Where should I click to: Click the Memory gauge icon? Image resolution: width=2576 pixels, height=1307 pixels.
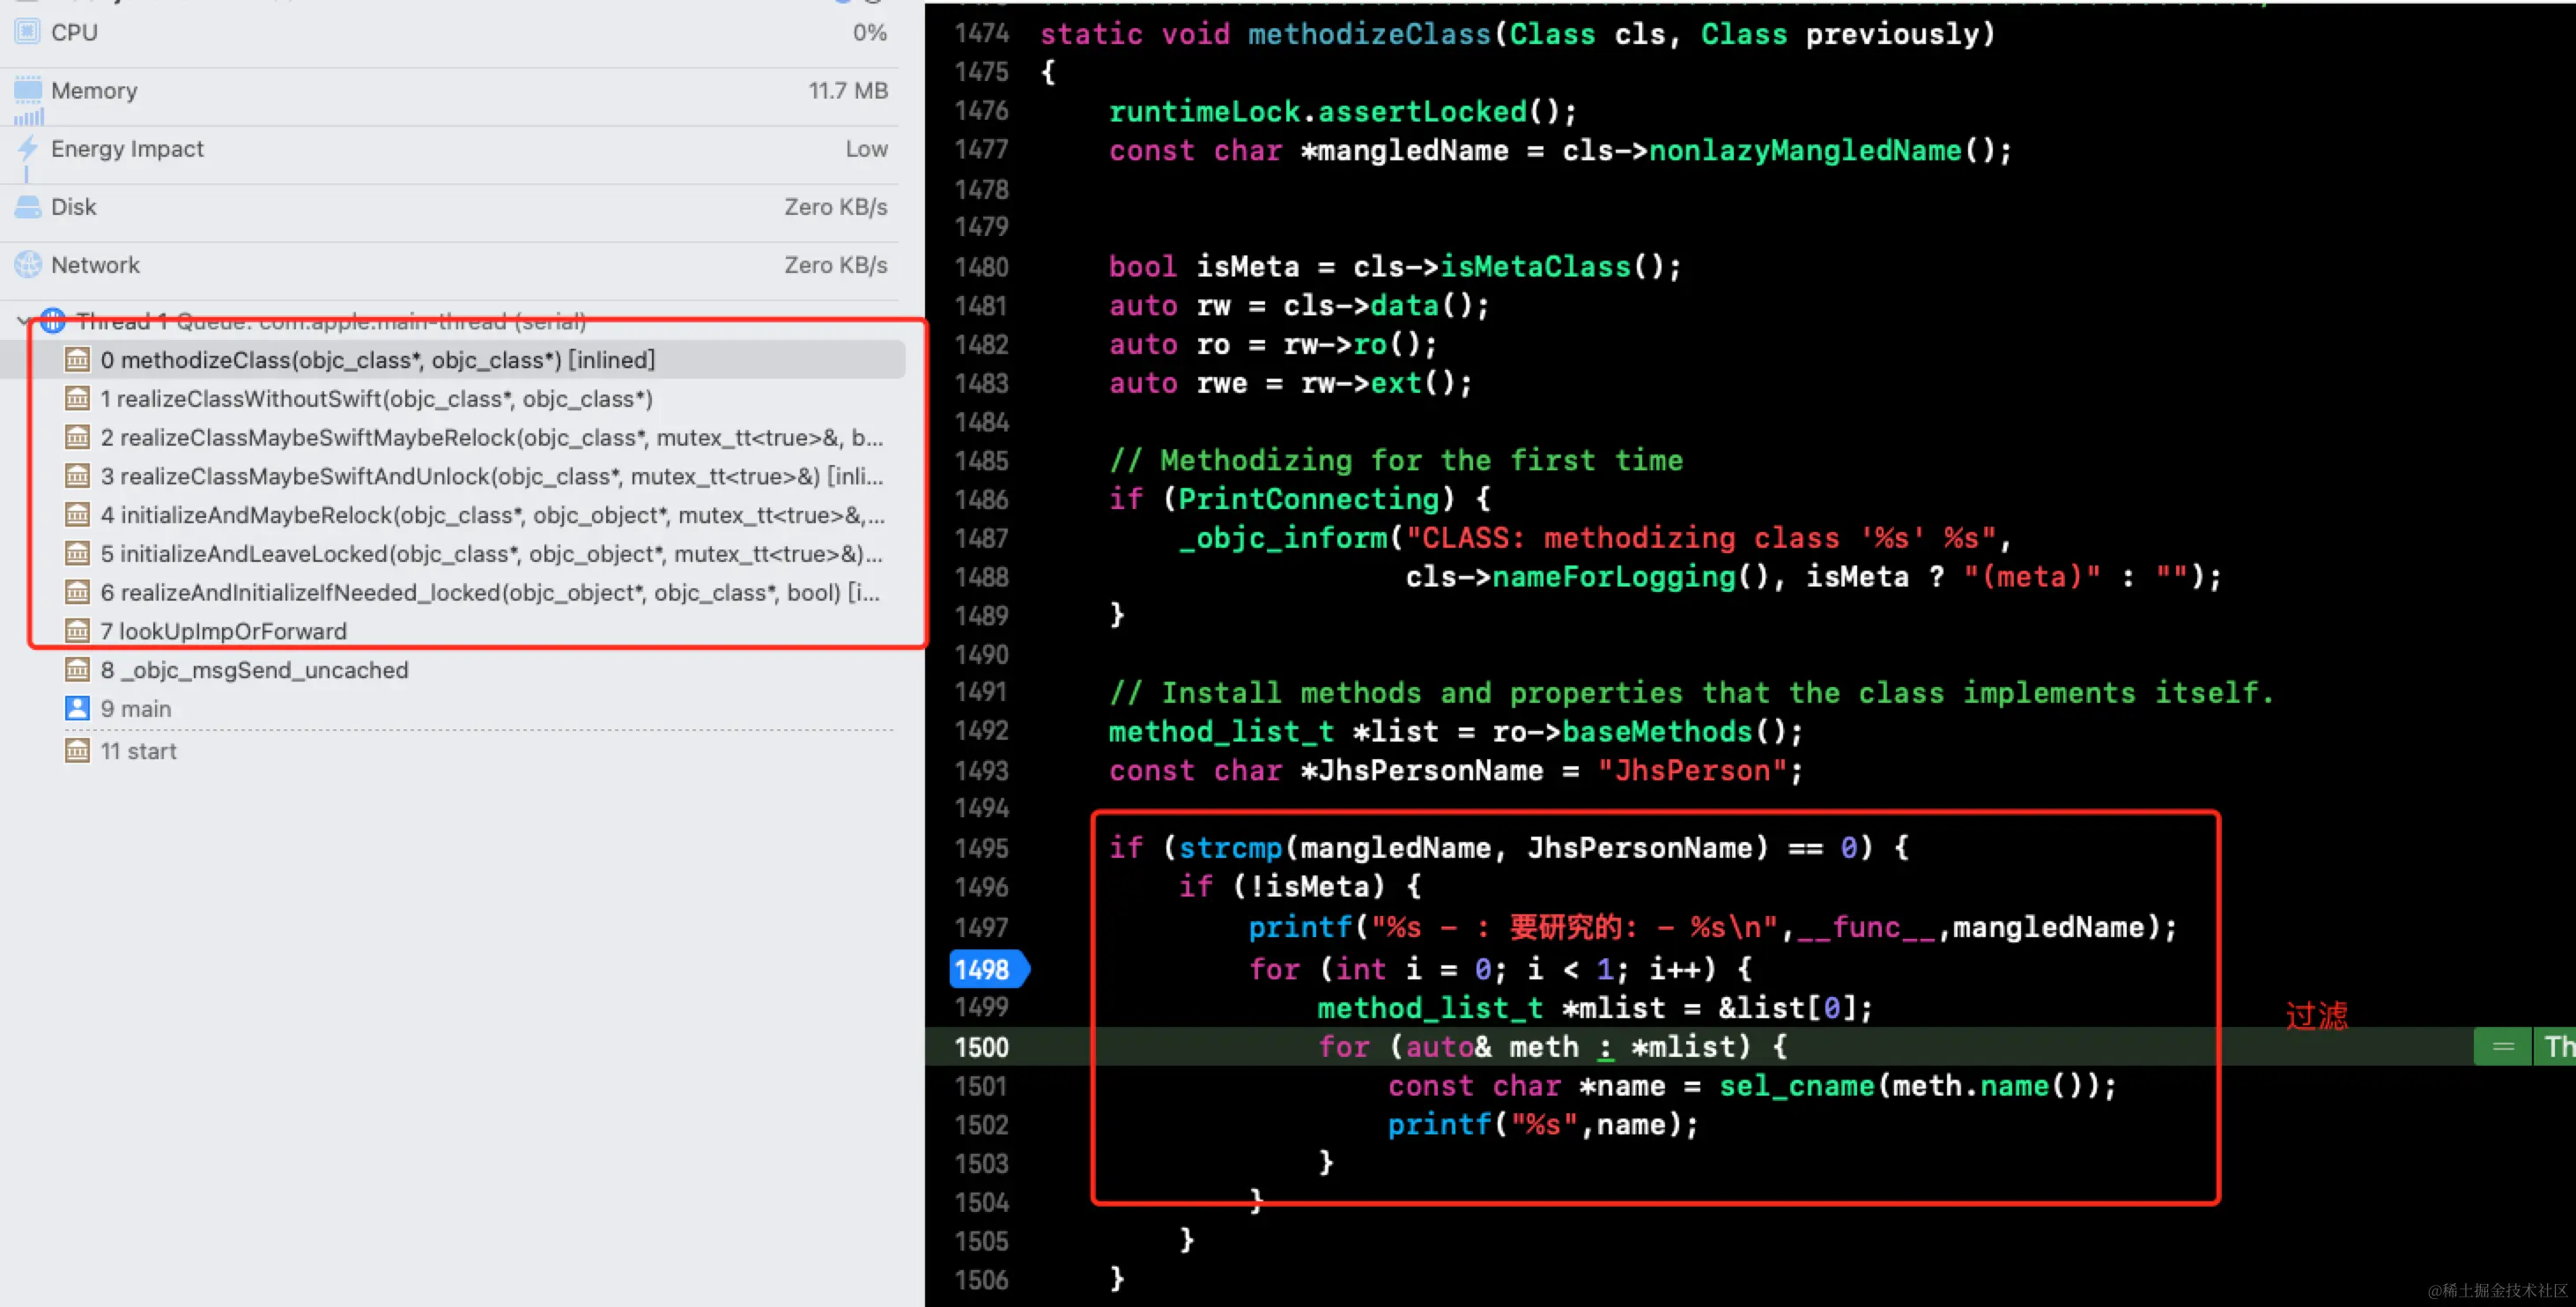point(28,90)
